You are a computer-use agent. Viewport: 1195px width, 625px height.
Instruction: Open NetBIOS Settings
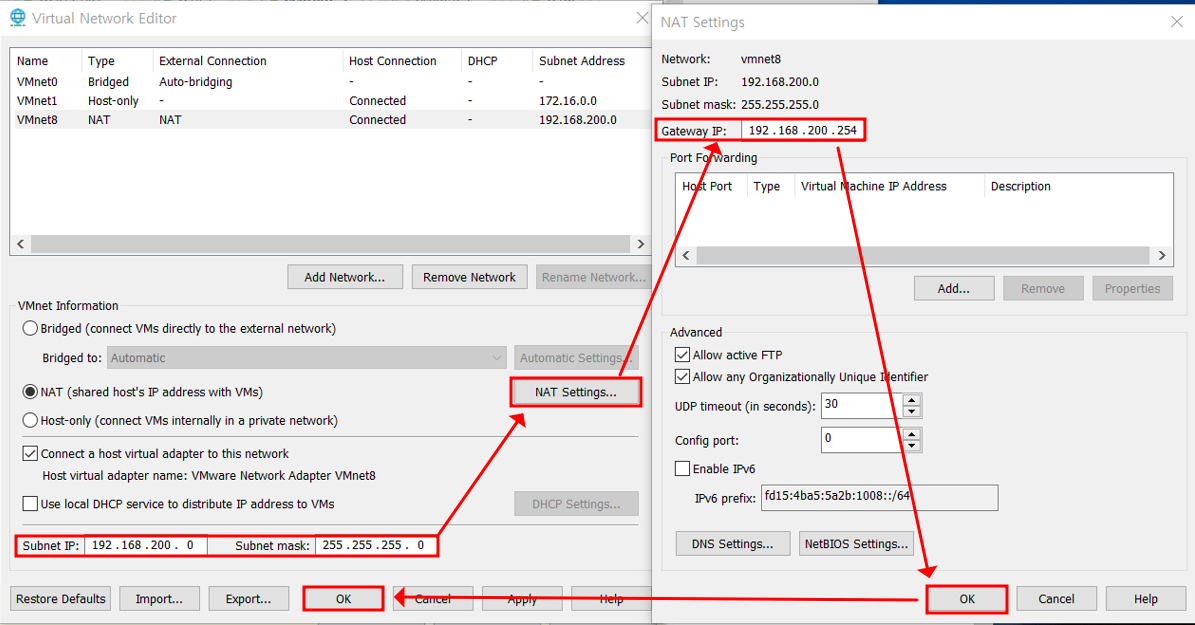tap(856, 543)
